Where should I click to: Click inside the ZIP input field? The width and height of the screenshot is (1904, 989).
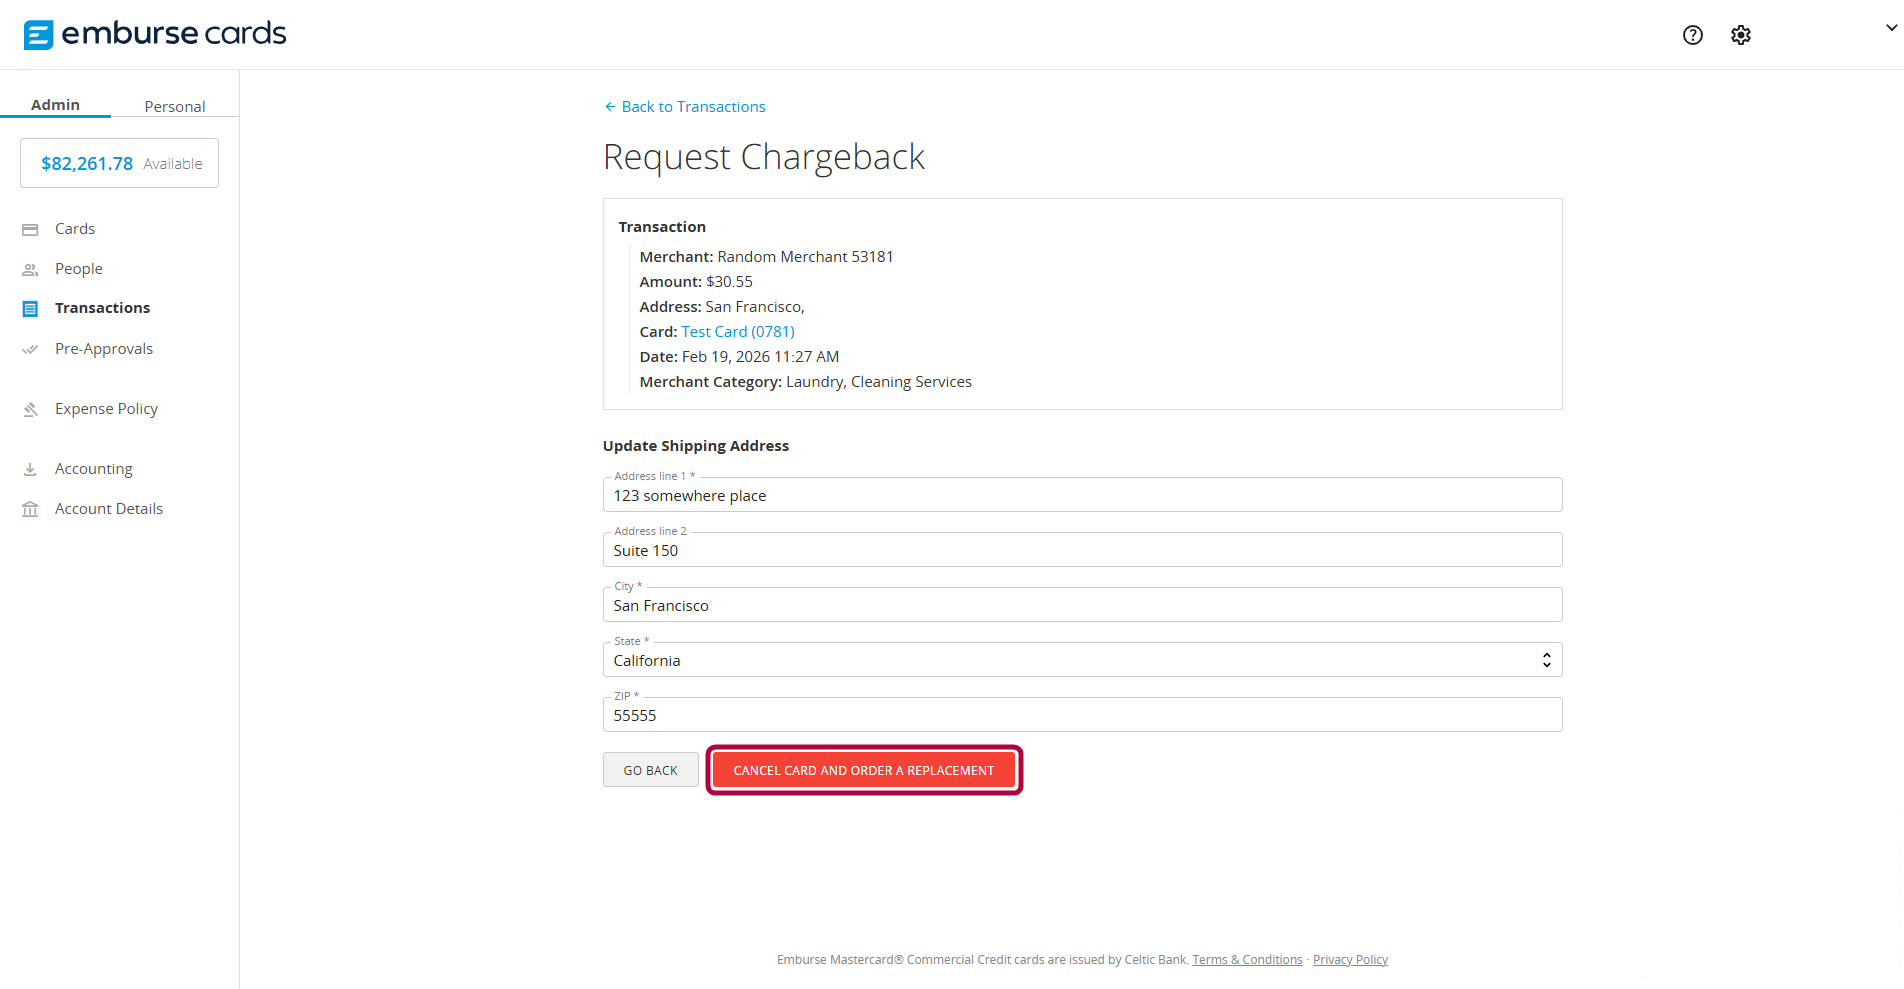pyautogui.click(x=1081, y=714)
